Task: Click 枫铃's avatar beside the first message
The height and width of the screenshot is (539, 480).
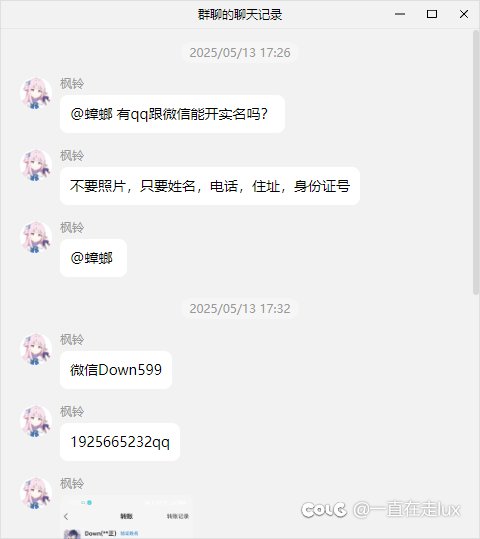Action: tap(36, 93)
